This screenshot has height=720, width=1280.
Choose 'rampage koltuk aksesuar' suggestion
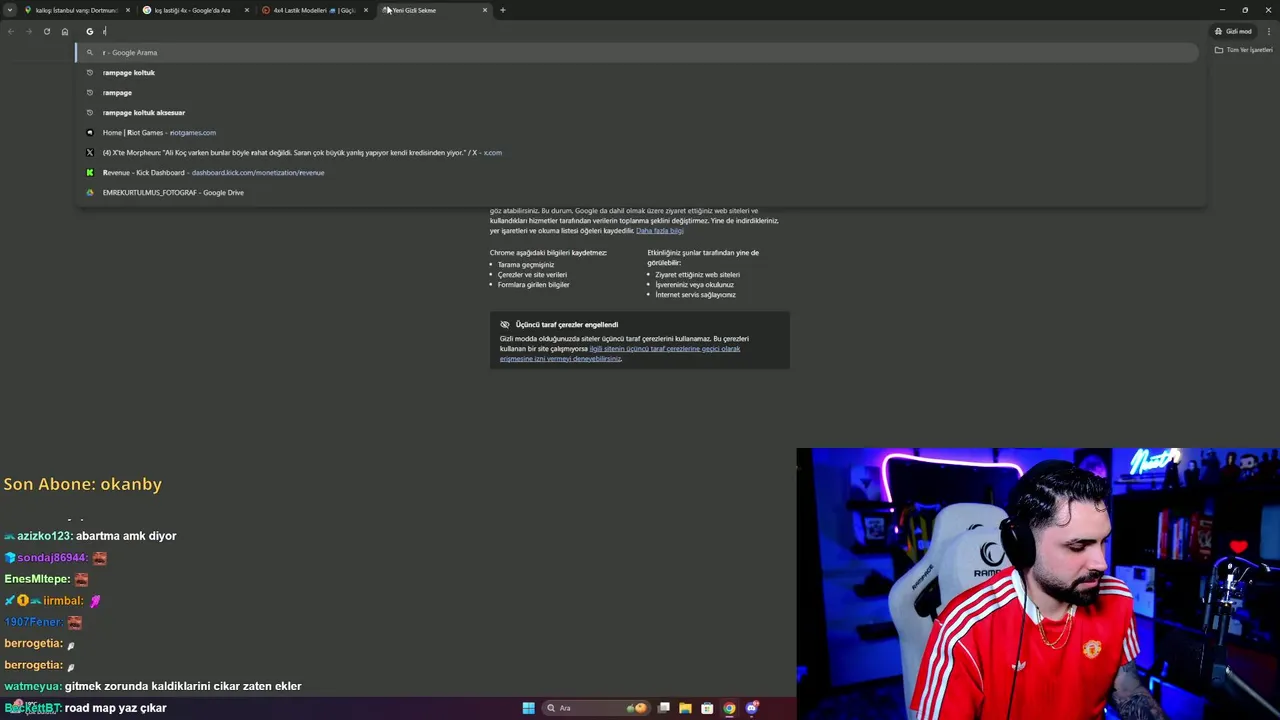click(638, 112)
